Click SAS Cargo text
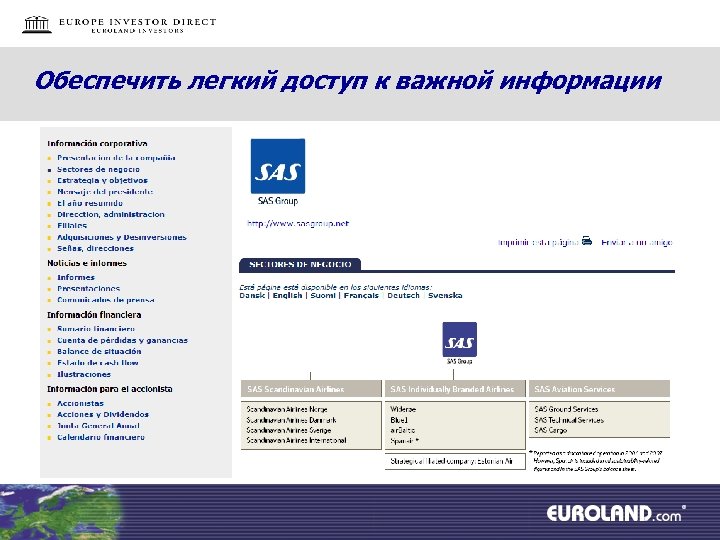Image resolution: width=720 pixels, height=540 pixels. point(551,430)
